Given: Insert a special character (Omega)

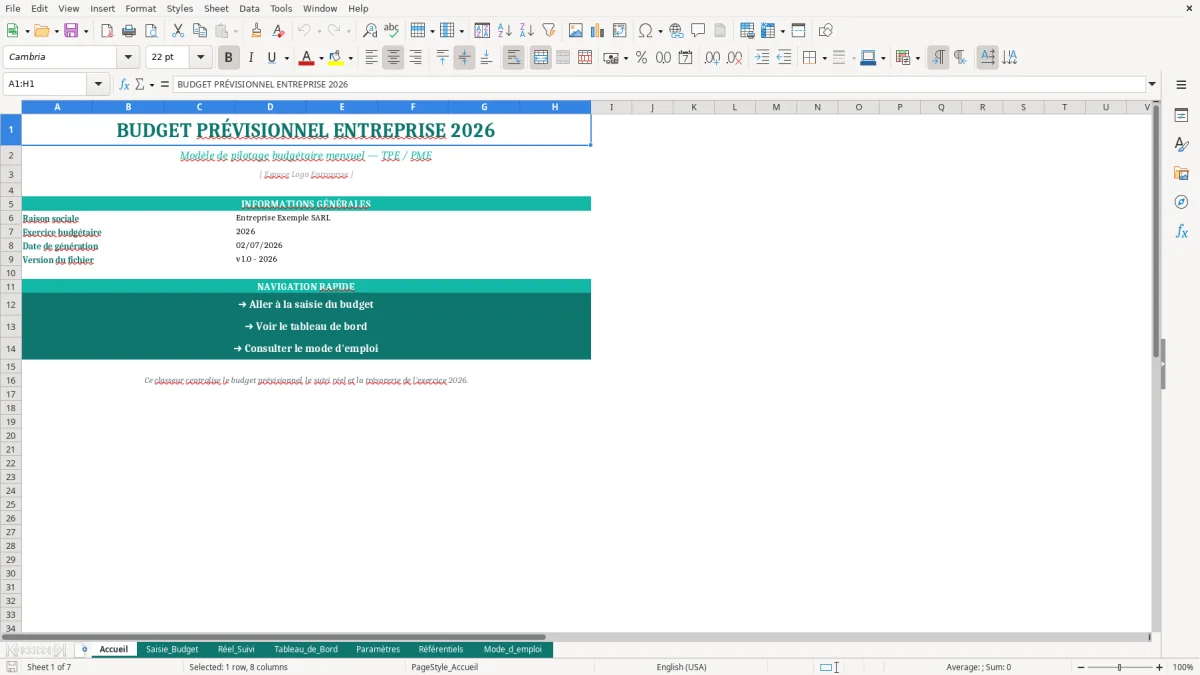Looking at the screenshot, I should [x=646, y=31].
